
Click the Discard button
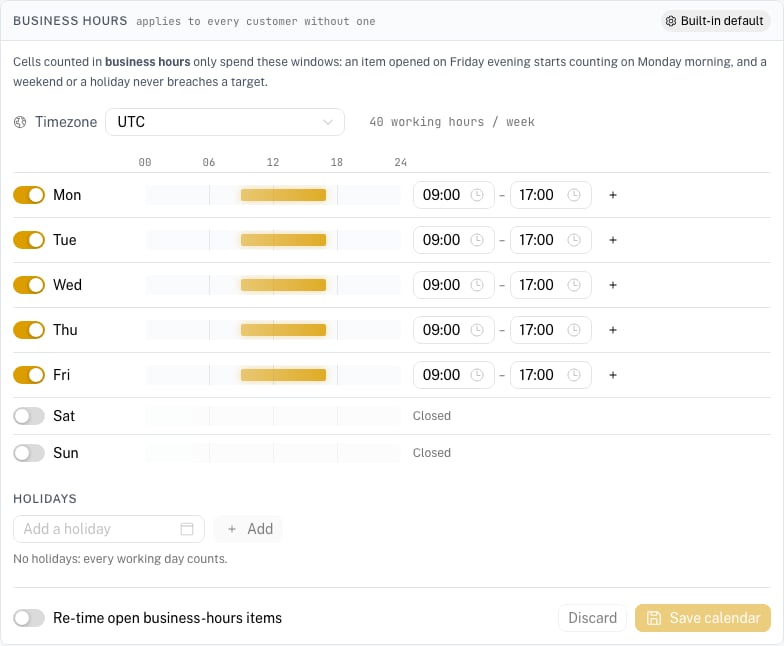(592, 618)
